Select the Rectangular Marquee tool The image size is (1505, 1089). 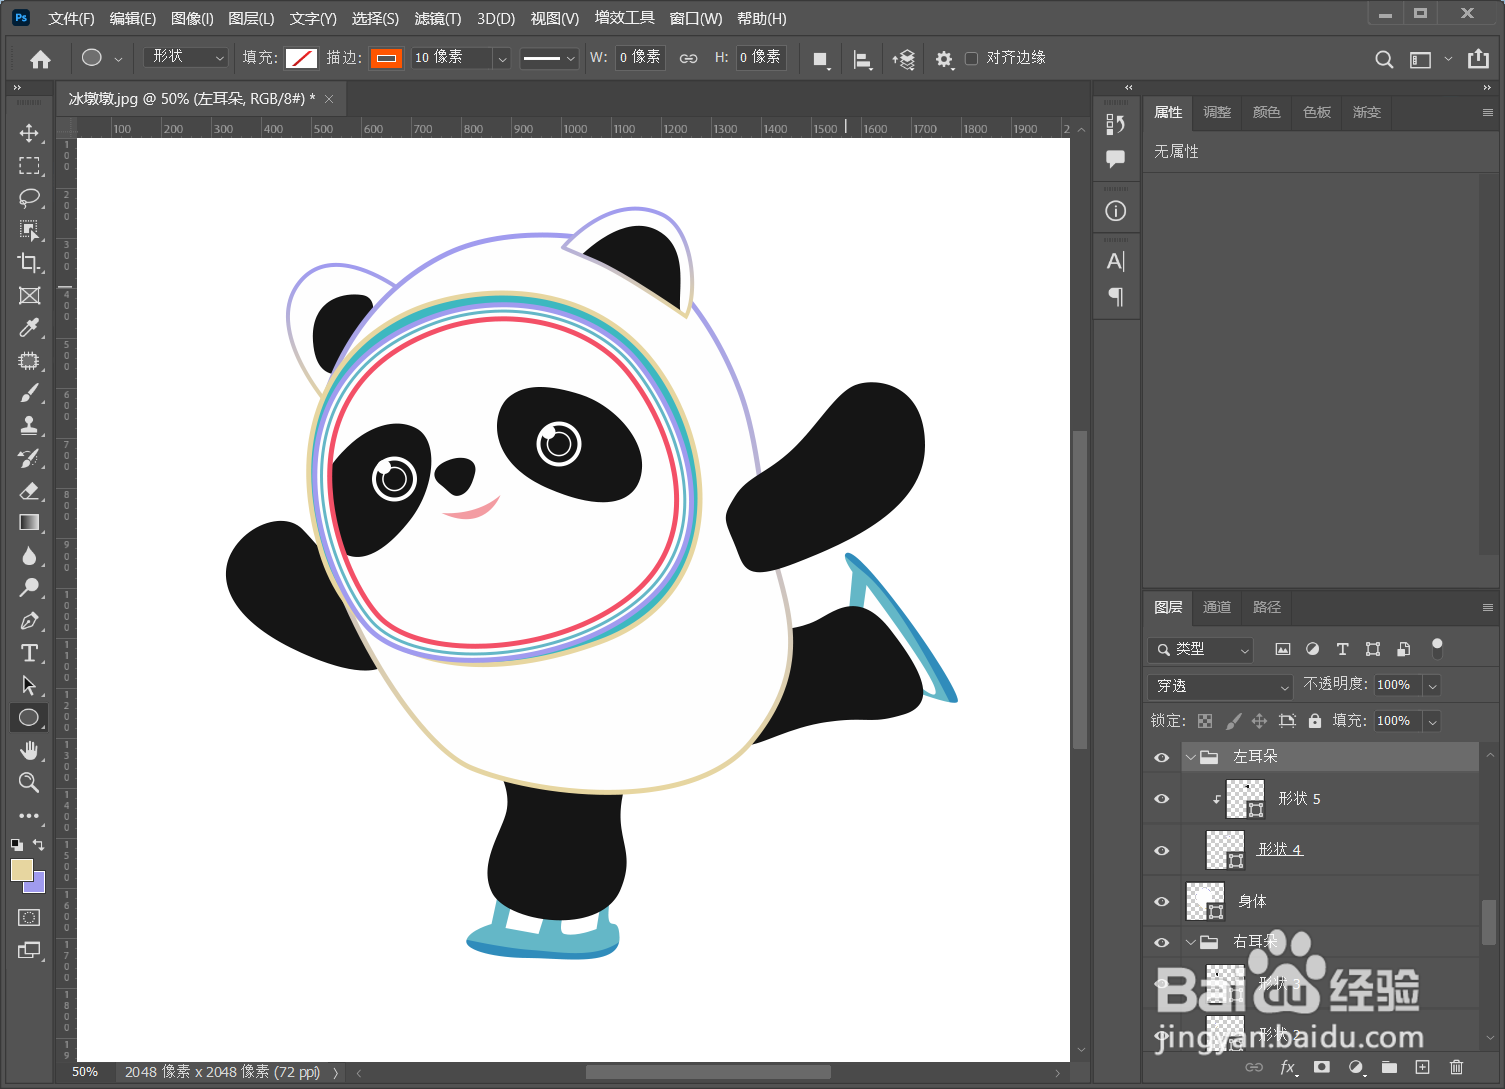[x=29, y=166]
